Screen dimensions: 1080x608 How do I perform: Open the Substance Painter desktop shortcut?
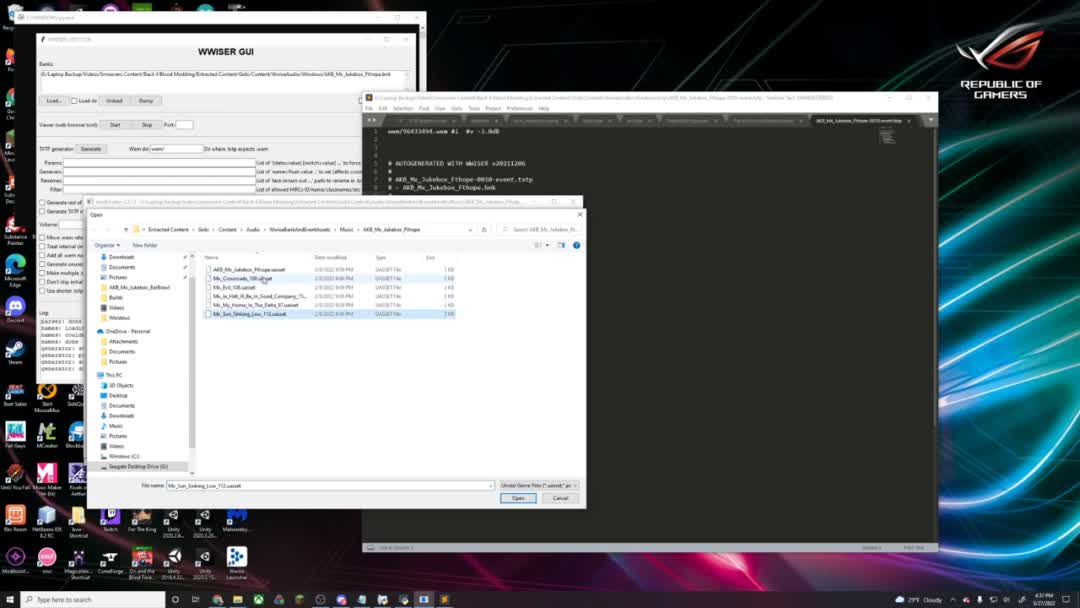click(15, 231)
